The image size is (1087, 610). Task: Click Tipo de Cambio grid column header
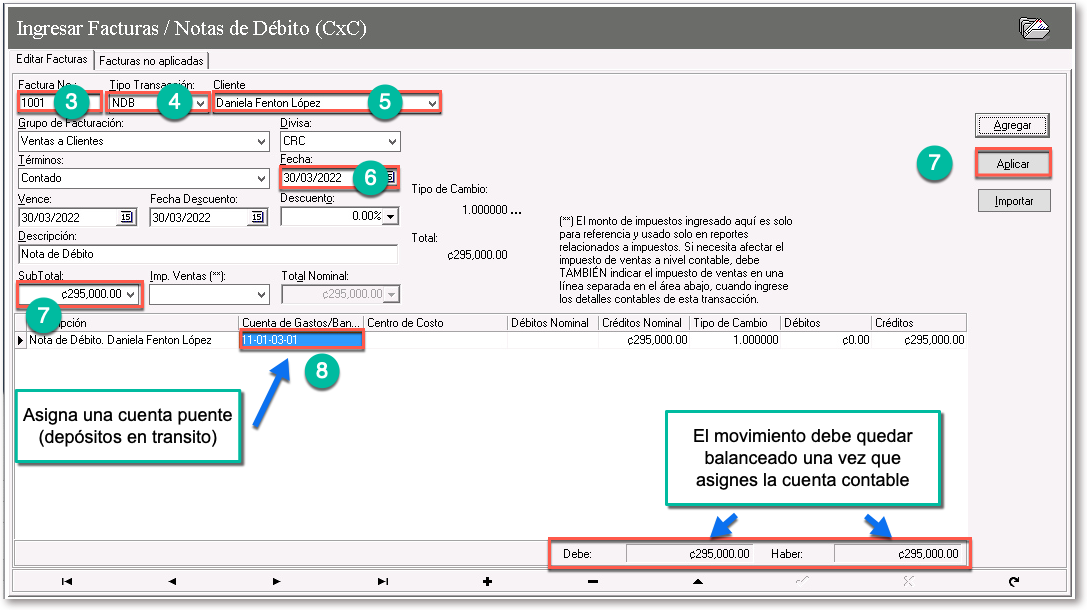pyautogui.click(x=735, y=323)
